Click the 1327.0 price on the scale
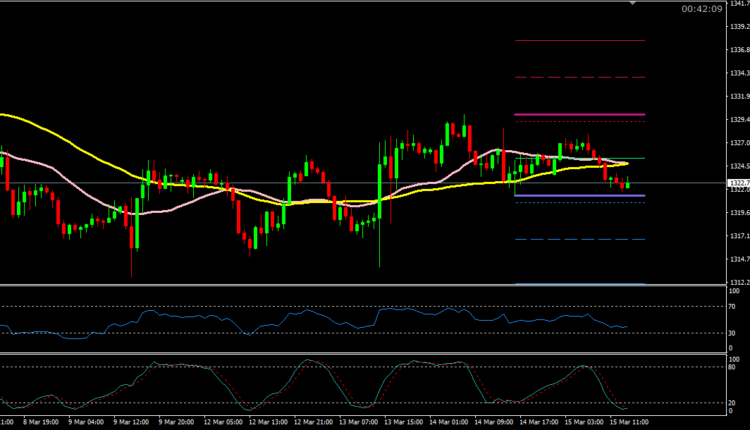Image resolution: width=750 pixels, height=430 pixels. [x=739, y=143]
